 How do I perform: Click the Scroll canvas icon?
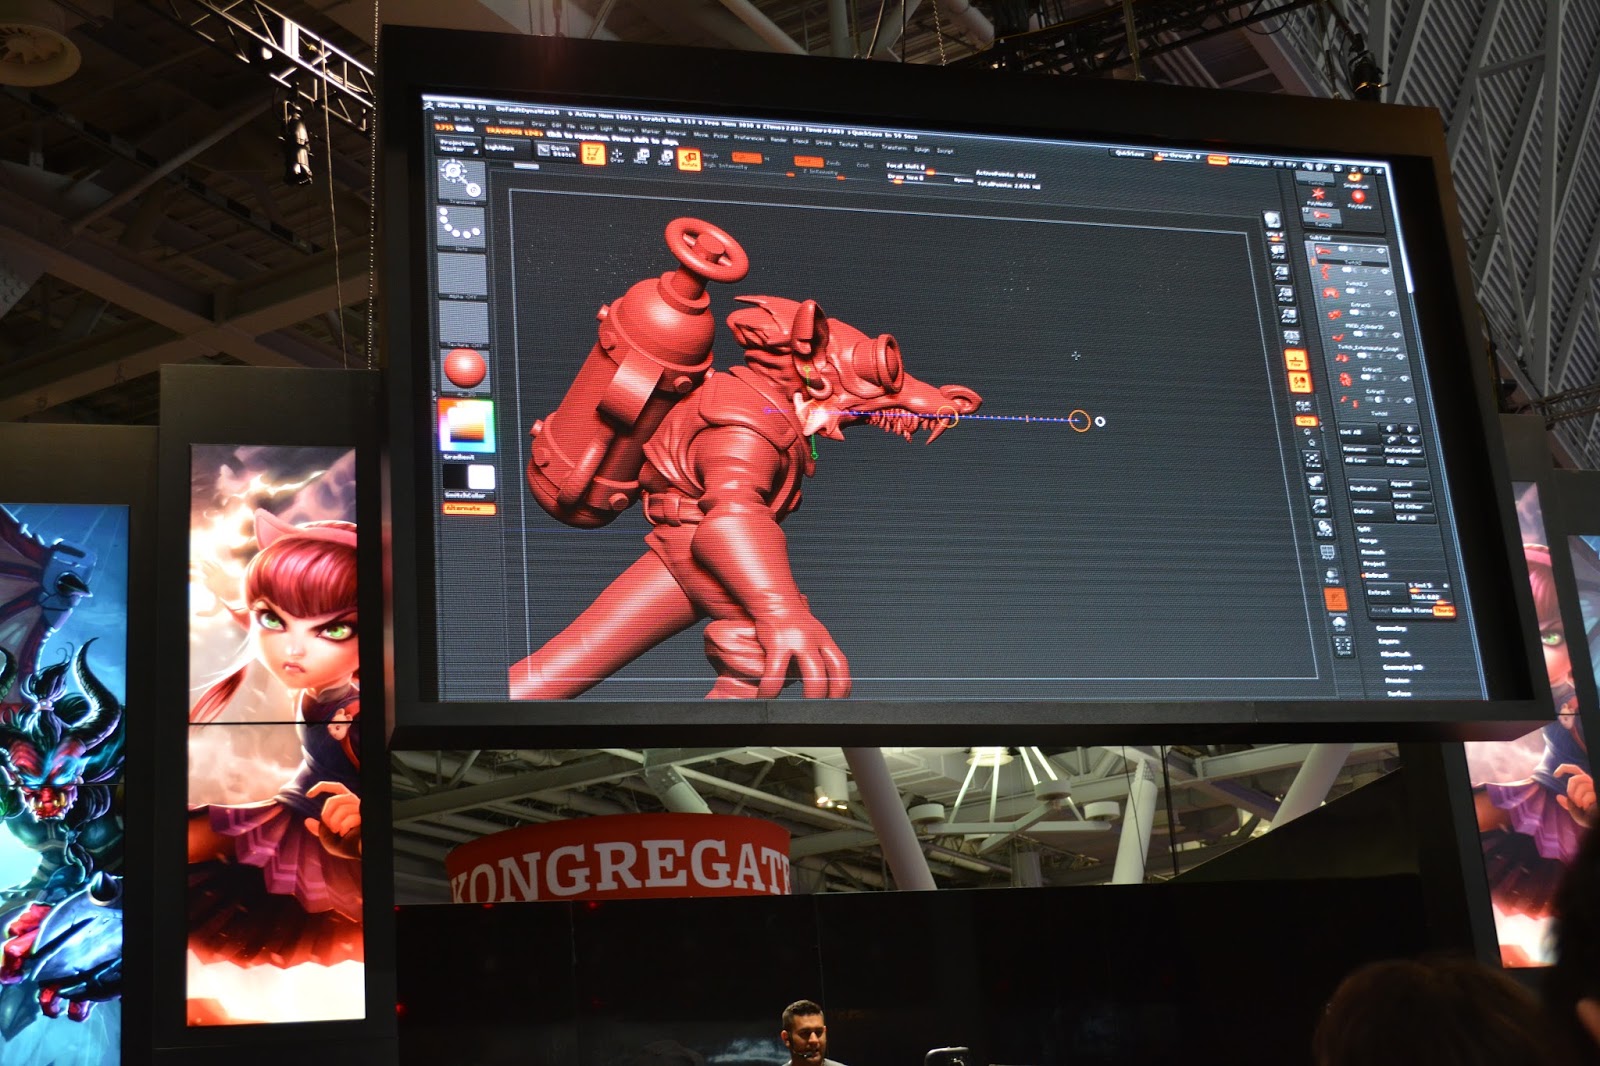click(x=1278, y=250)
